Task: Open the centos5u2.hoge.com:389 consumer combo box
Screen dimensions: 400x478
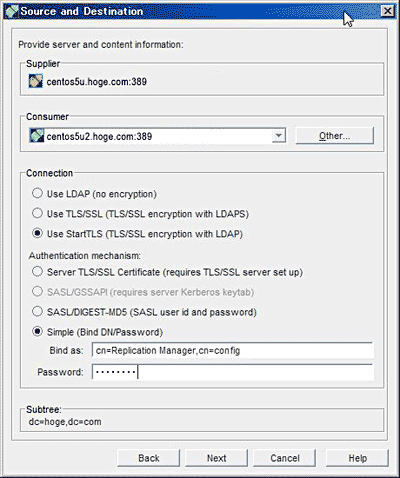Action: (157, 136)
